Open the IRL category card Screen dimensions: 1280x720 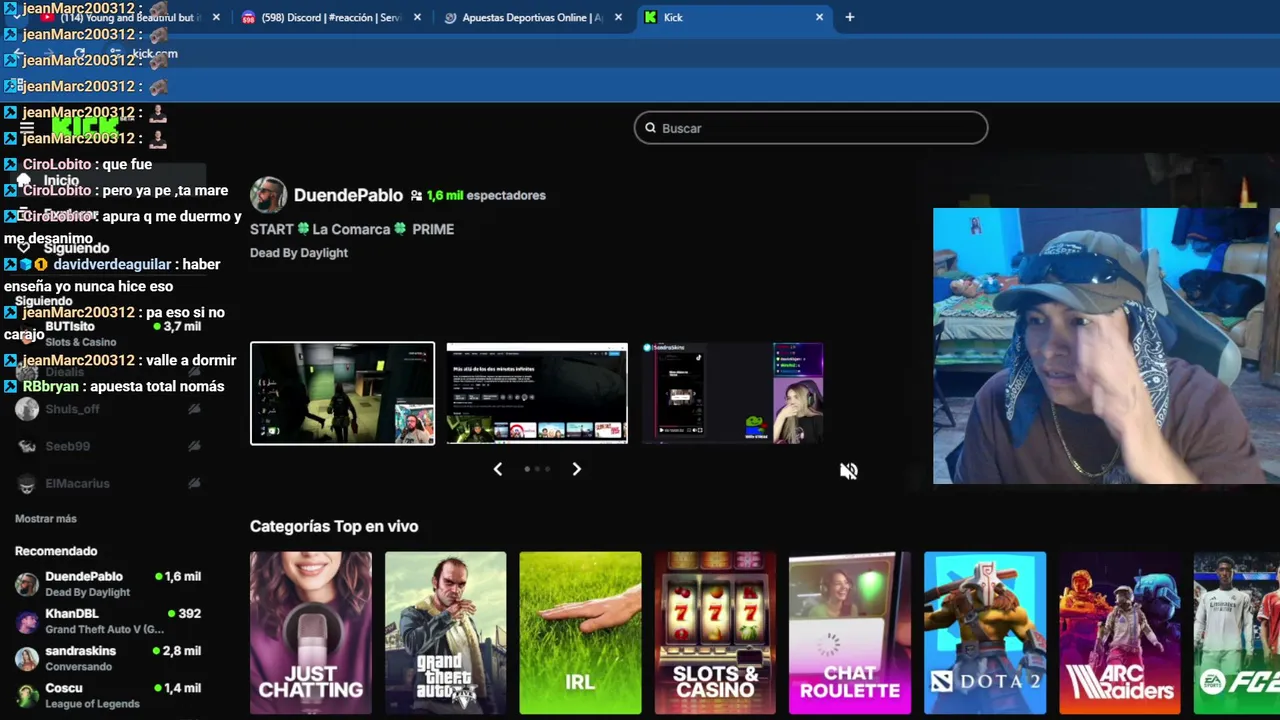point(580,633)
